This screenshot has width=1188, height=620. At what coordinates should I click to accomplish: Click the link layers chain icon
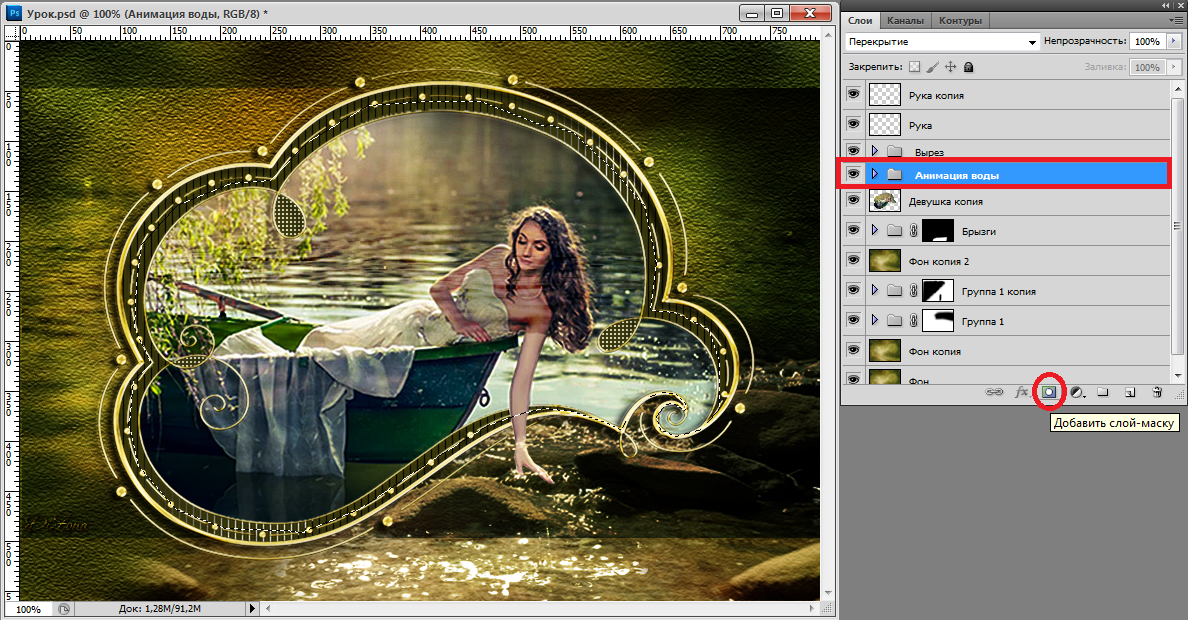[x=994, y=392]
